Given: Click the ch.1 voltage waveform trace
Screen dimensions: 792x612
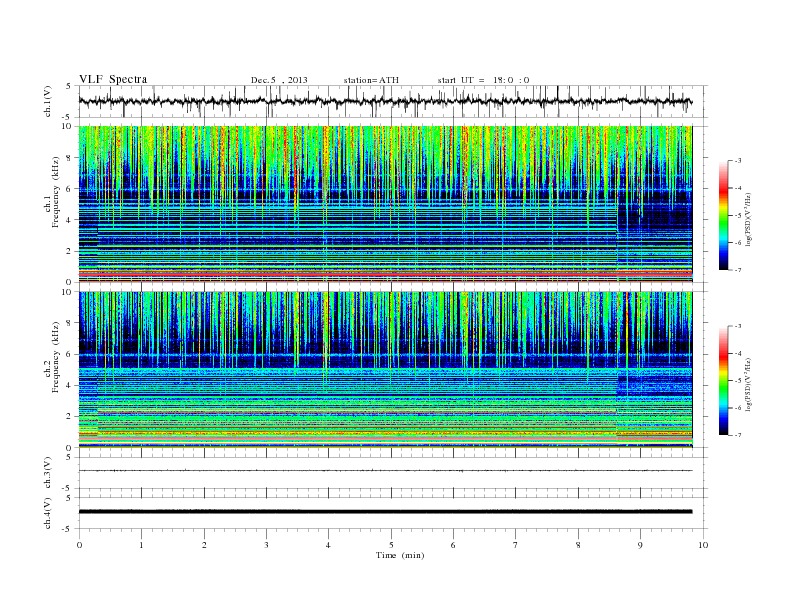Looking at the screenshot, I should (x=385, y=101).
